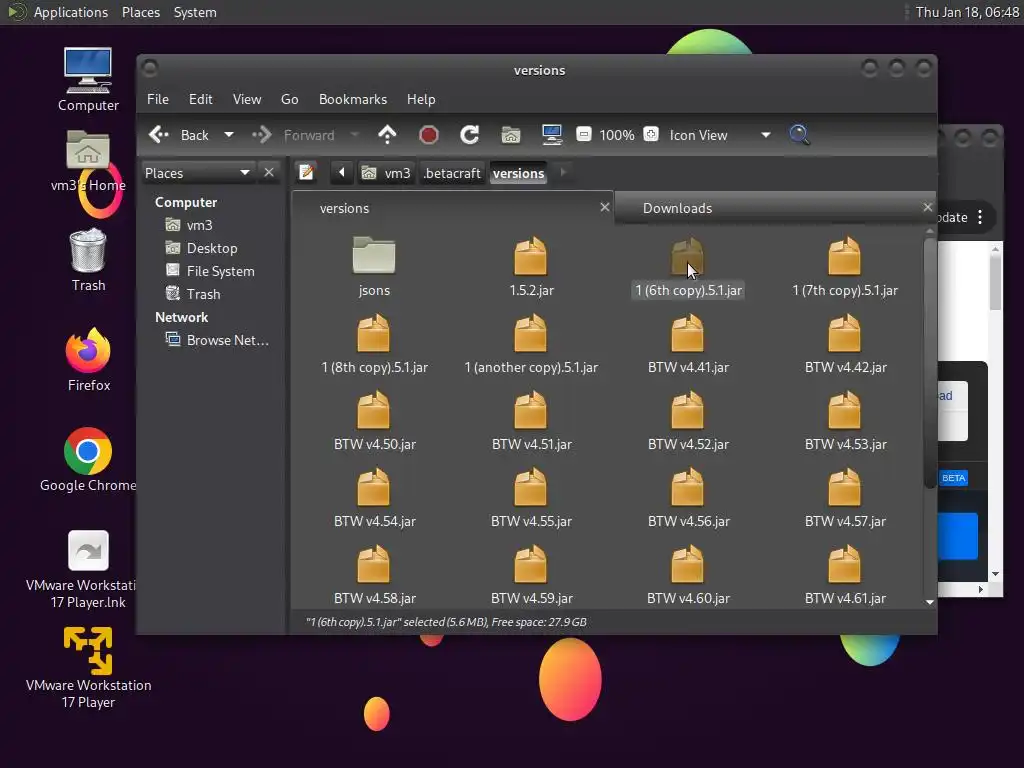
Task: Open the Back history dropdown arrow
Action: point(228,135)
